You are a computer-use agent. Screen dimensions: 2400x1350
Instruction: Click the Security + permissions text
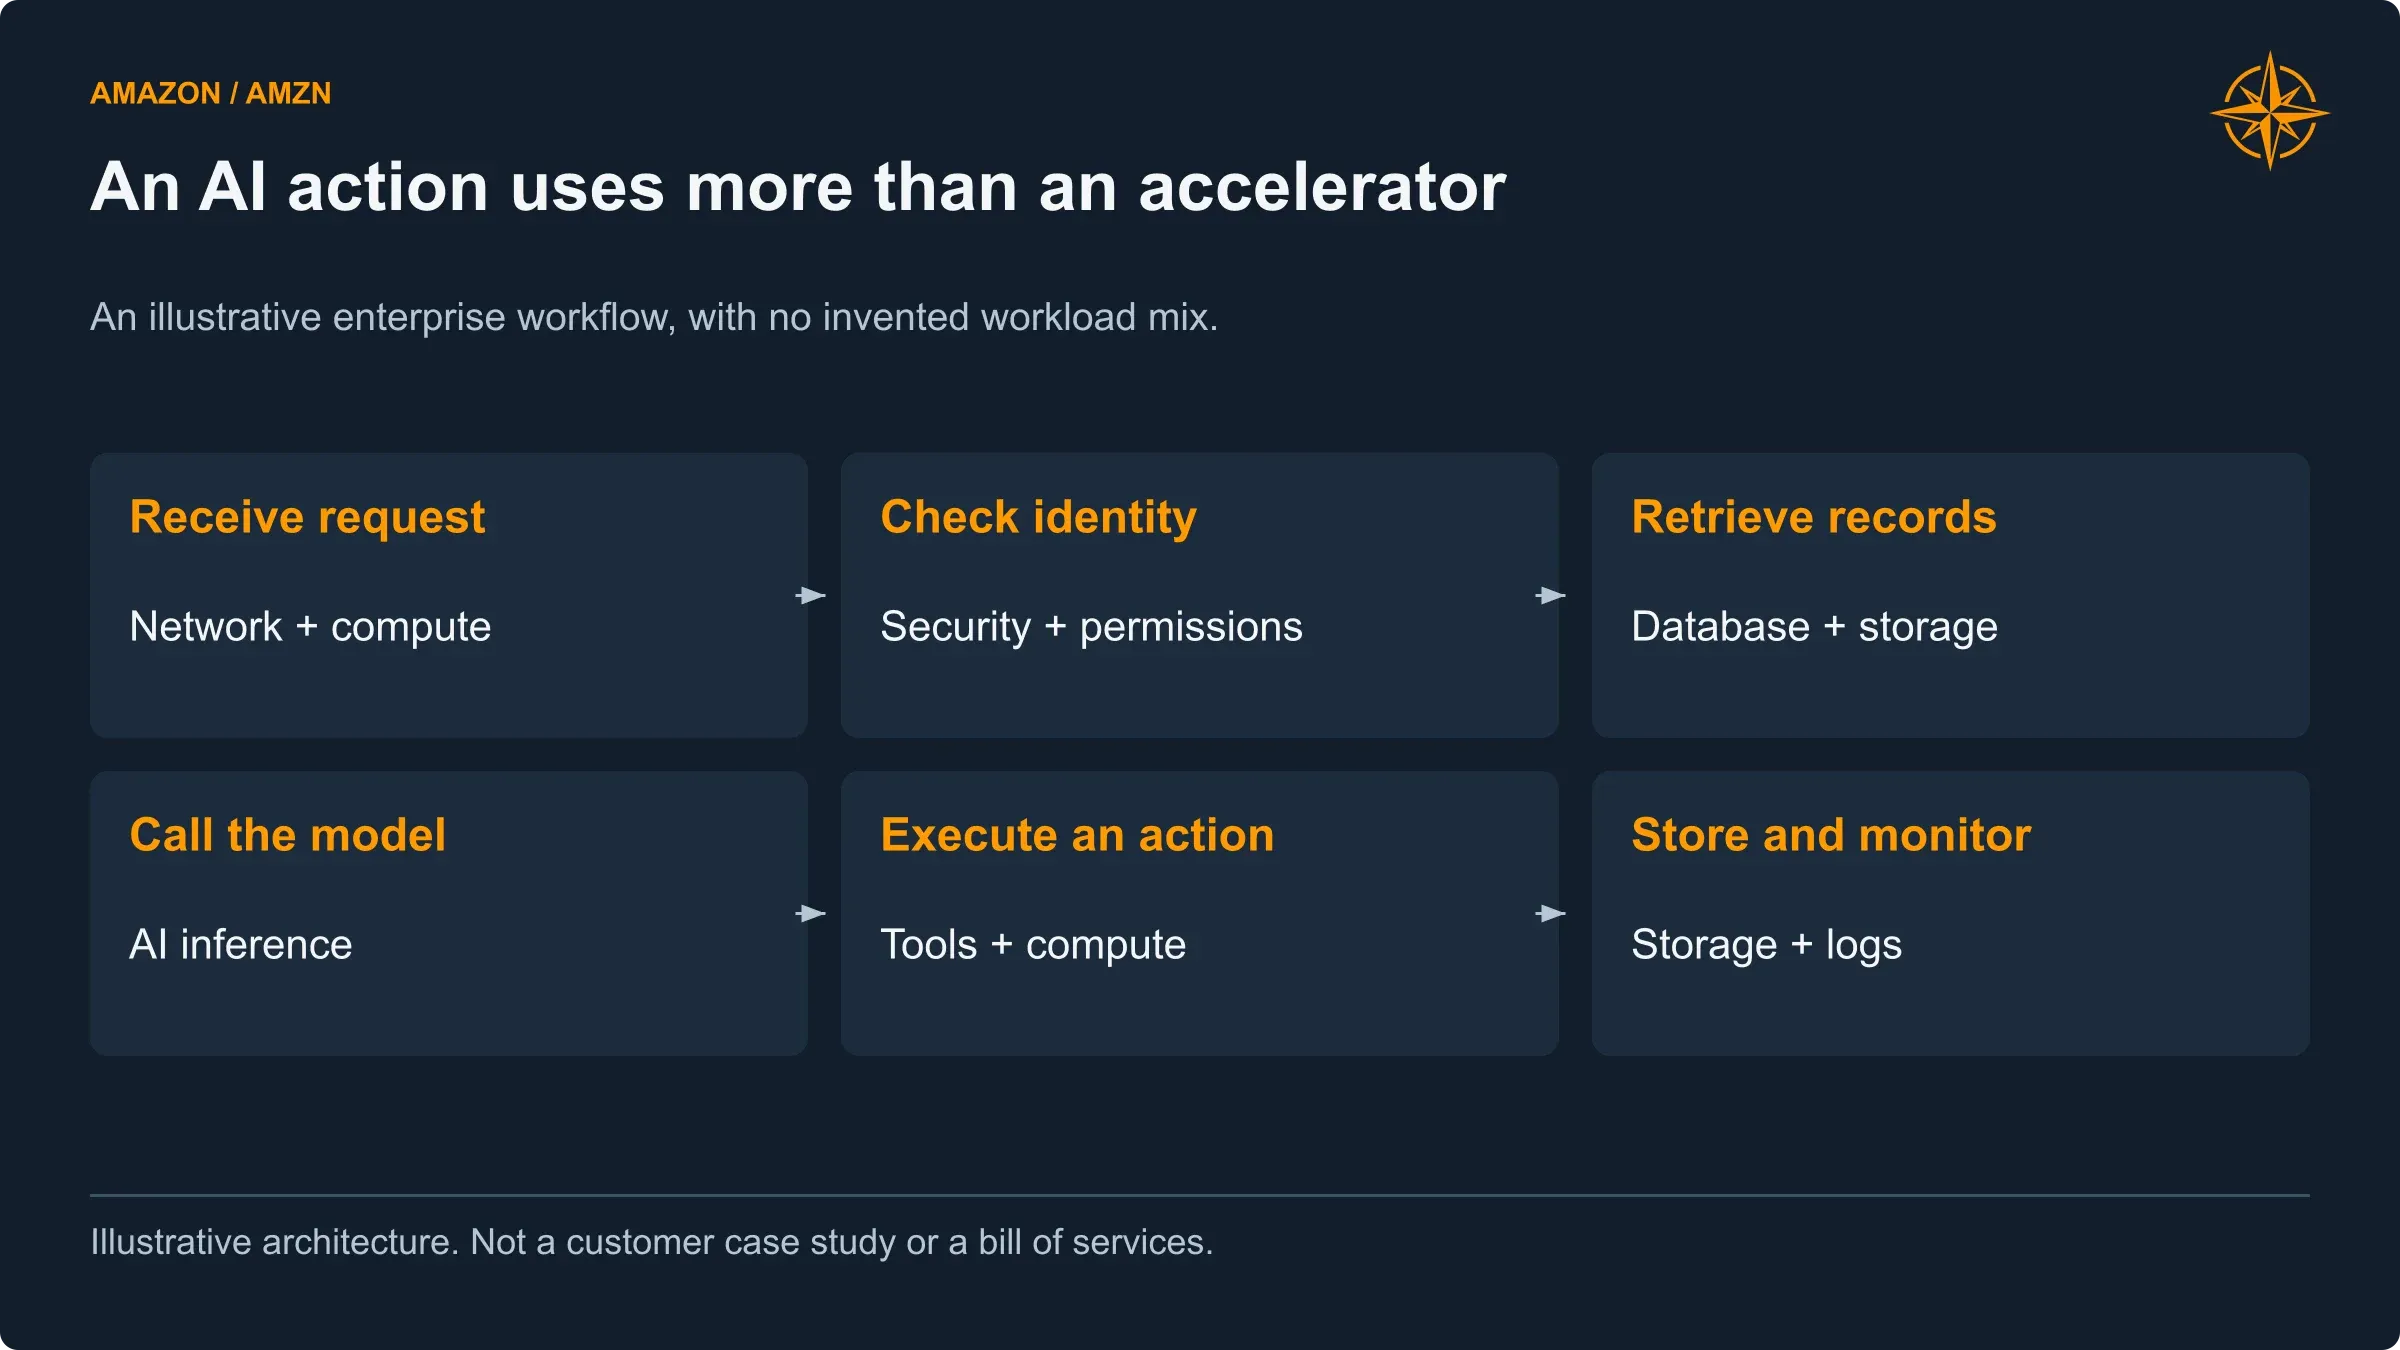pyautogui.click(x=1091, y=628)
